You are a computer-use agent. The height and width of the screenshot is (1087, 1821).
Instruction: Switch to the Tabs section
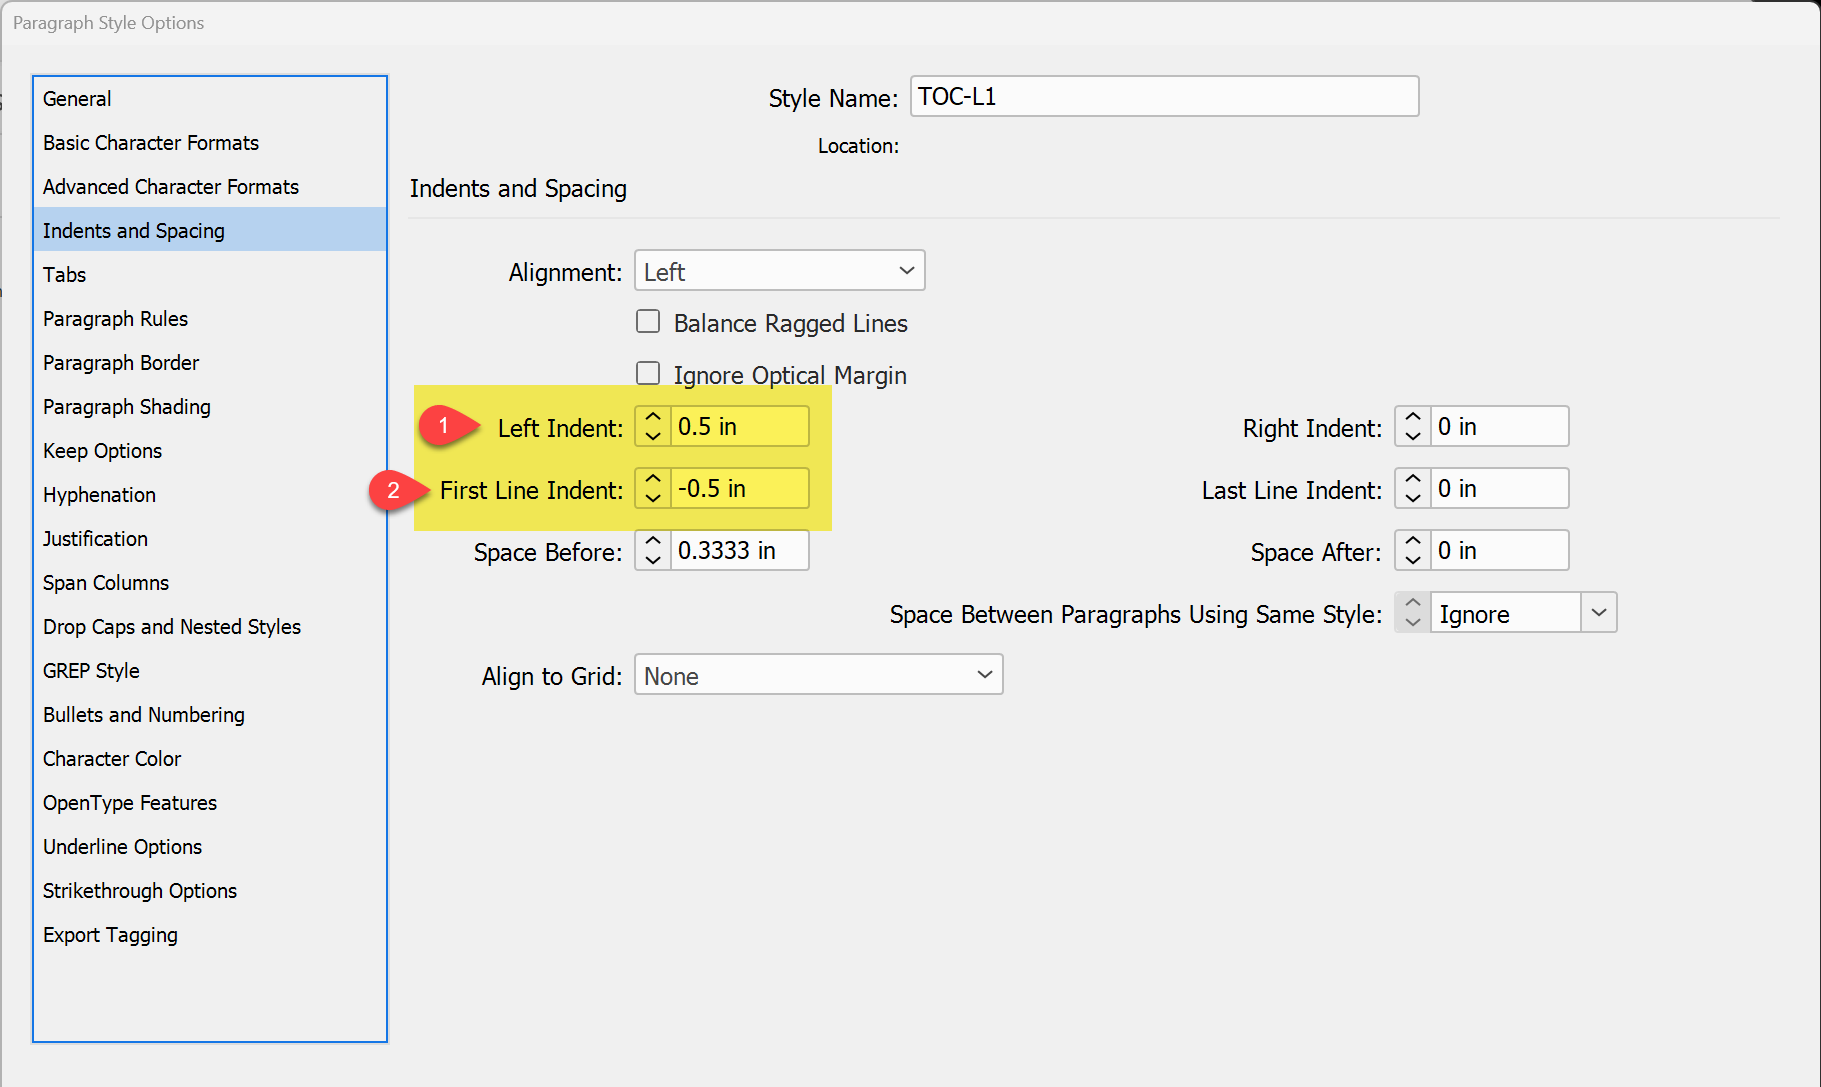pos(64,274)
